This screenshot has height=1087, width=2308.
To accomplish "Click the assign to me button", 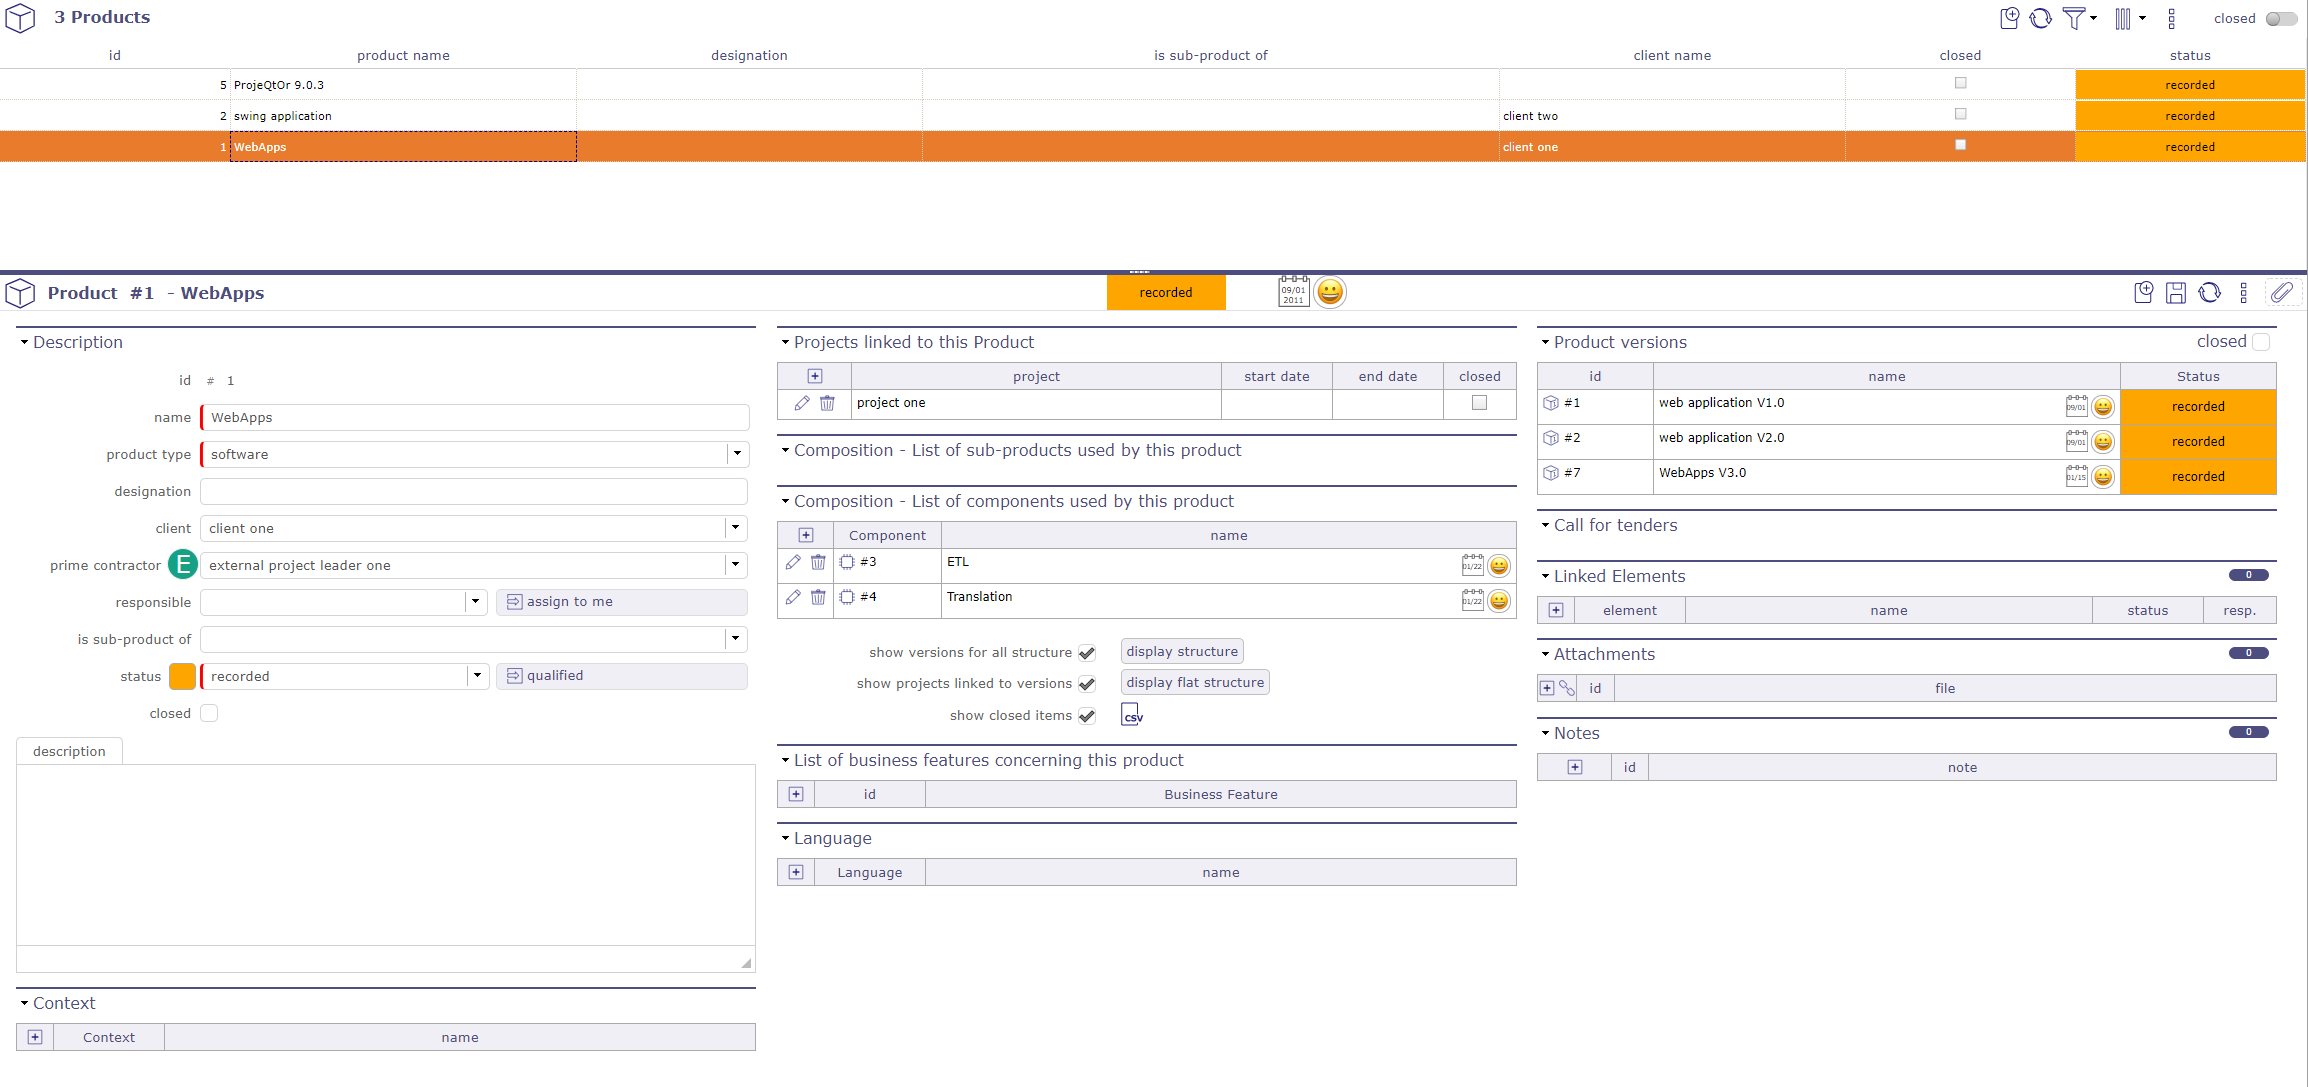I will click(x=622, y=601).
